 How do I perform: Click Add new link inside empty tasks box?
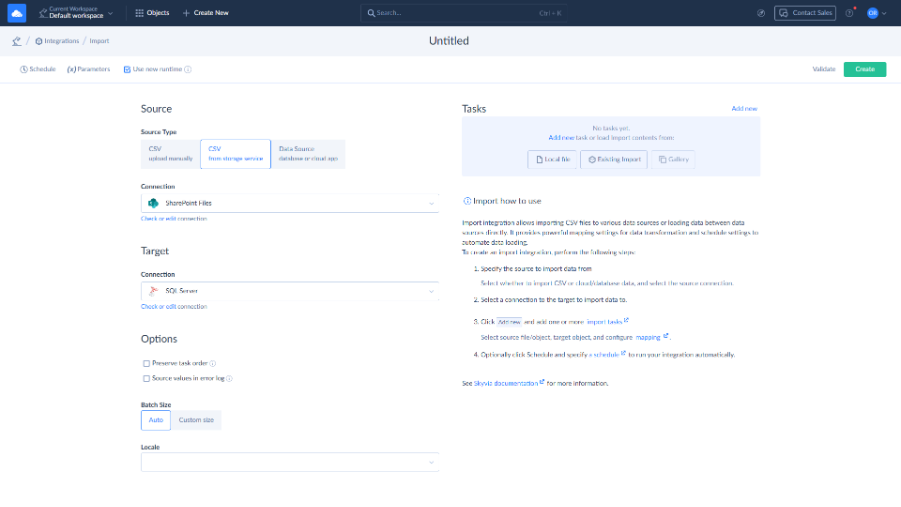561,138
